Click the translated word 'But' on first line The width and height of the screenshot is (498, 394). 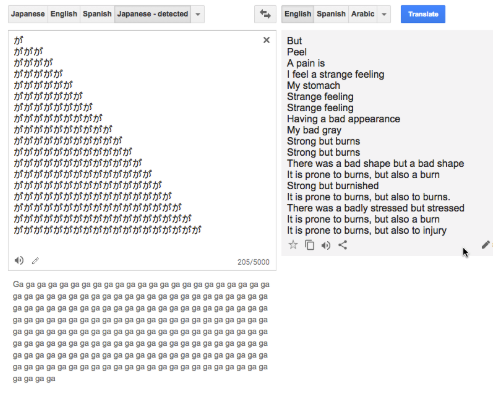pyautogui.click(x=294, y=41)
